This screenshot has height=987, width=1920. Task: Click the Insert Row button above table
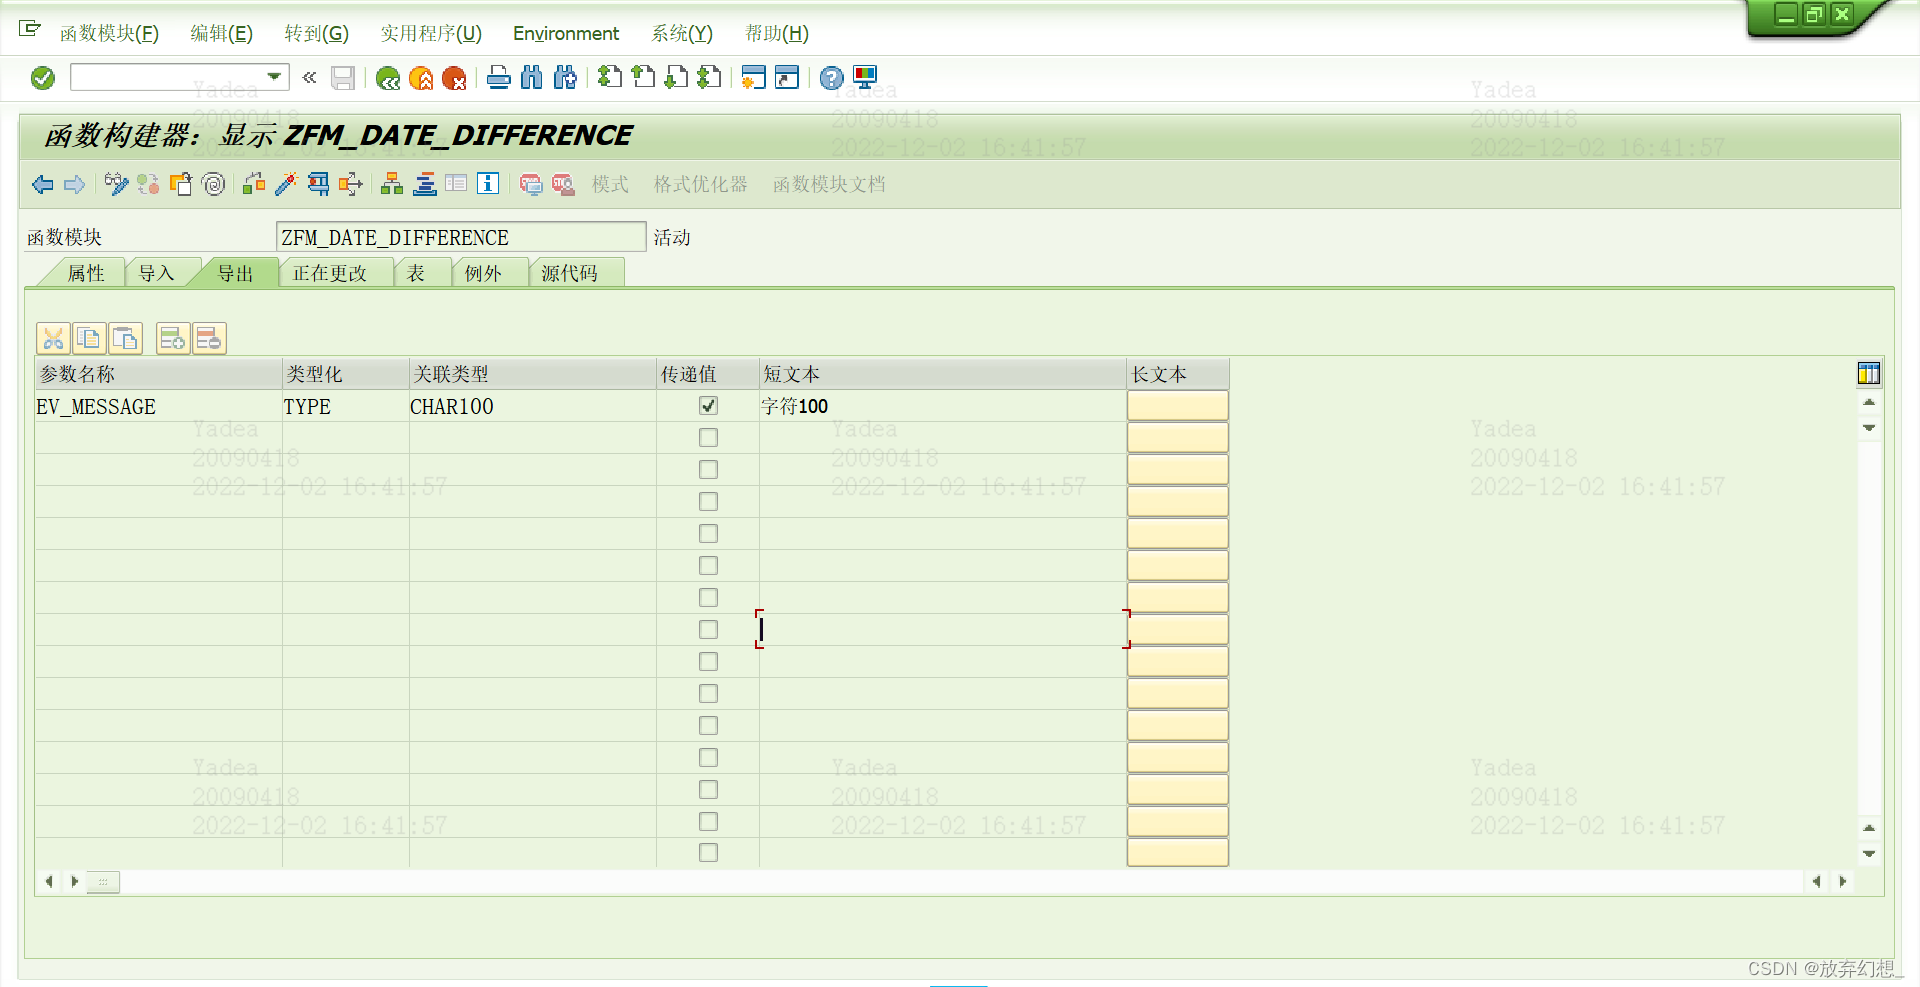173,339
